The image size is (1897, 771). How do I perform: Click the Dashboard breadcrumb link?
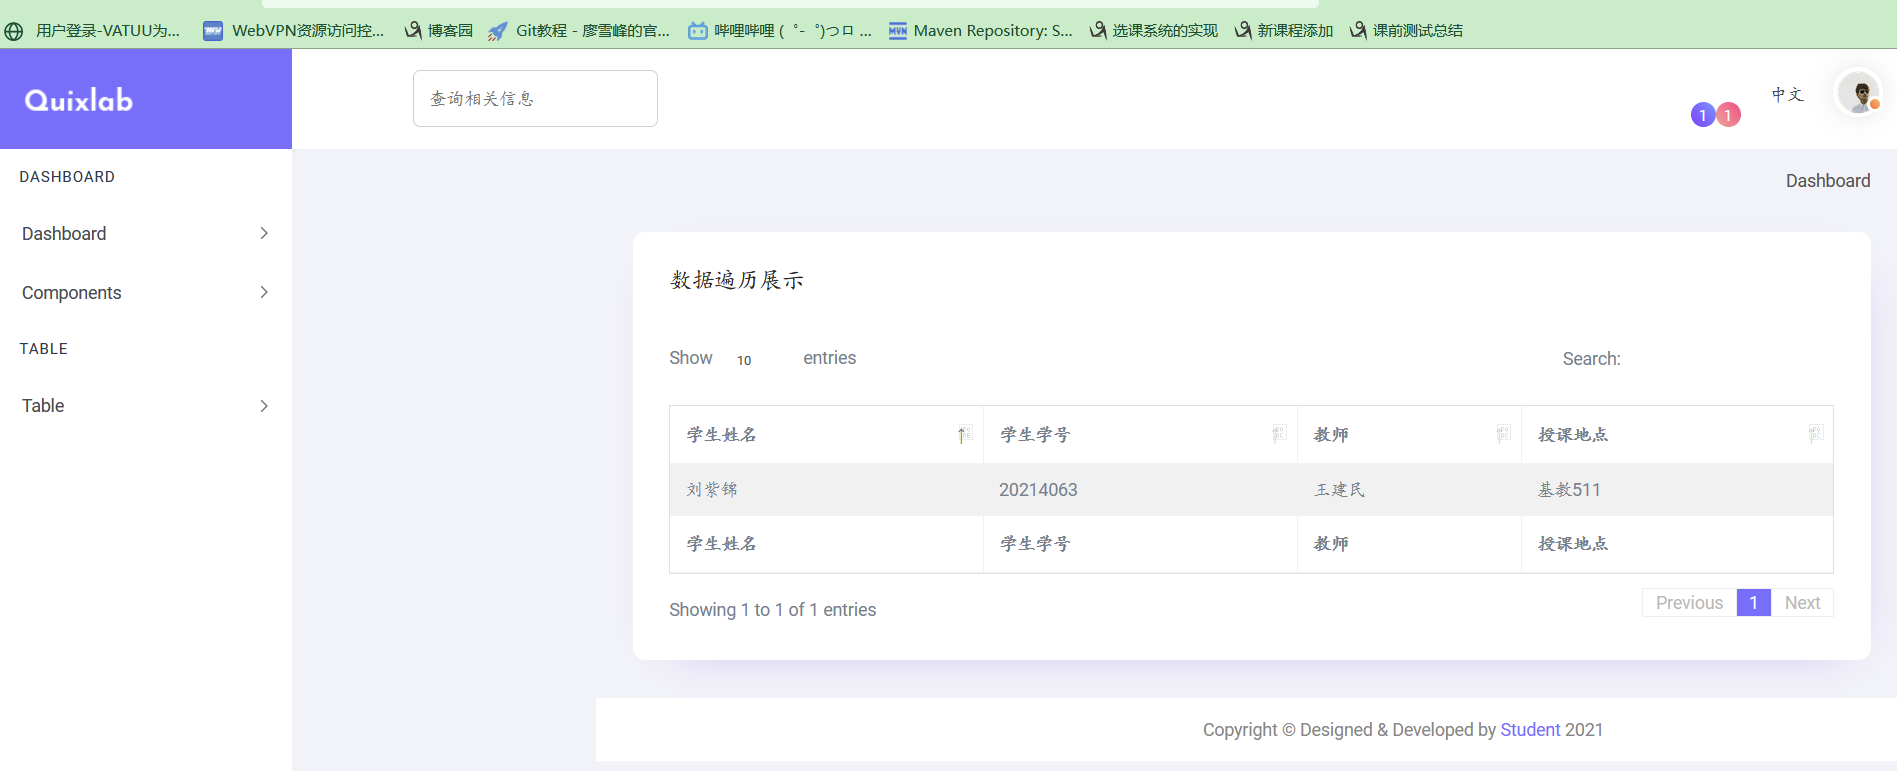pos(1828,181)
